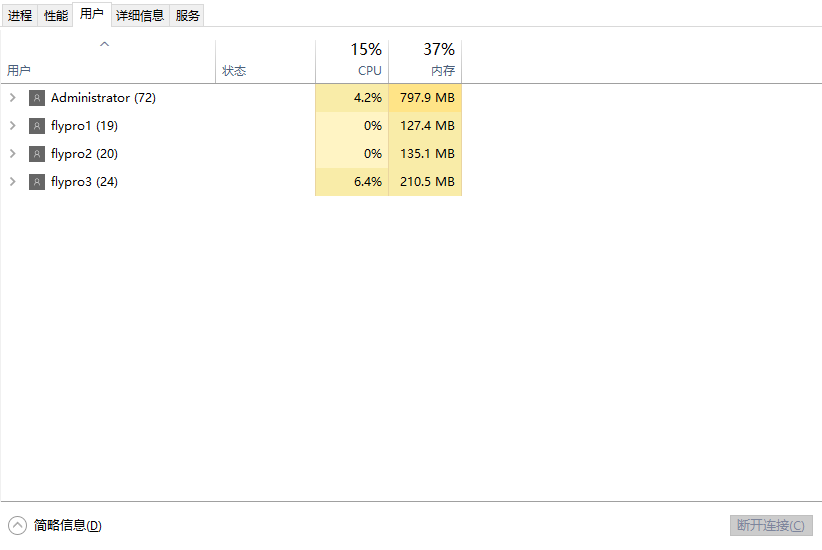Click the sort arrow above 用户 column
Image resolution: width=822 pixels, height=550 pixels.
point(105,44)
